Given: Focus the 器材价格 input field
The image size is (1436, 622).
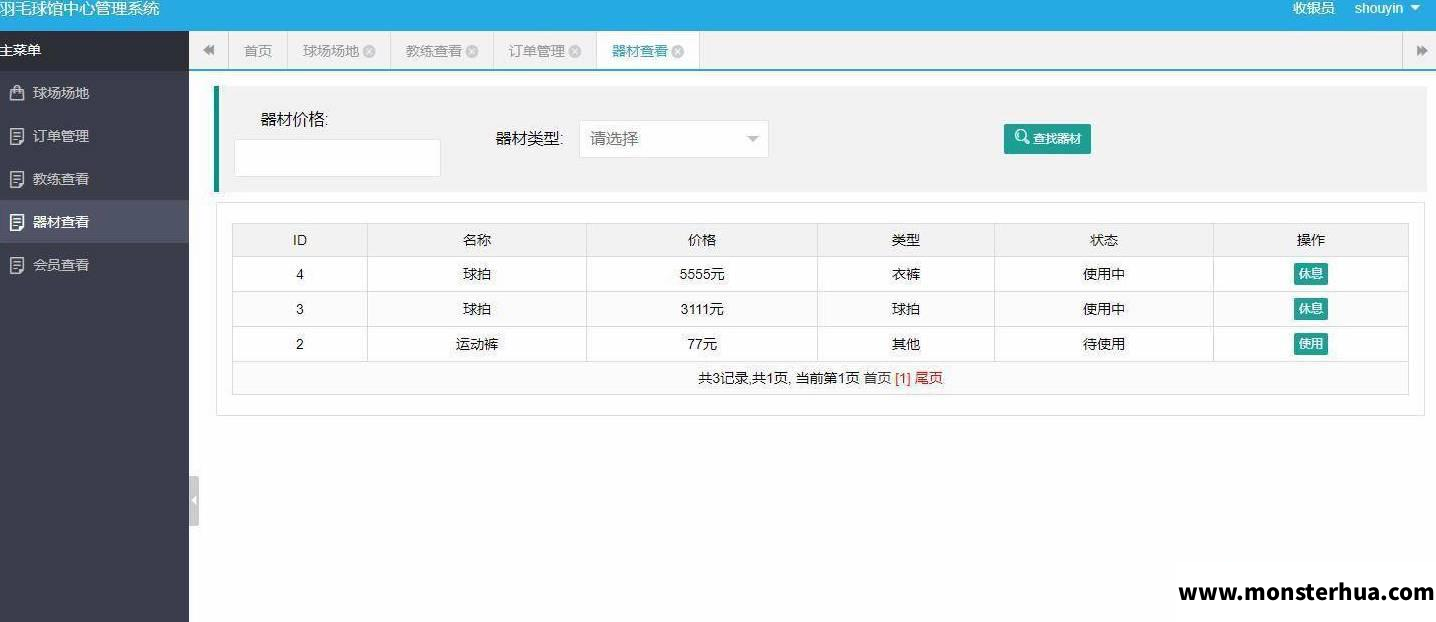Looking at the screenshot, I should click(337, 158).
